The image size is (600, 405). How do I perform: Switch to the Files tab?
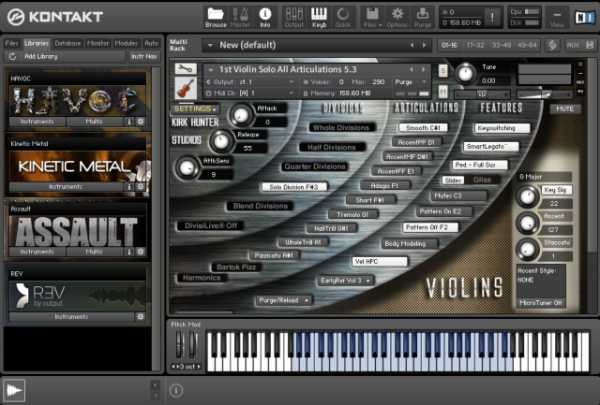click(12, 43)
